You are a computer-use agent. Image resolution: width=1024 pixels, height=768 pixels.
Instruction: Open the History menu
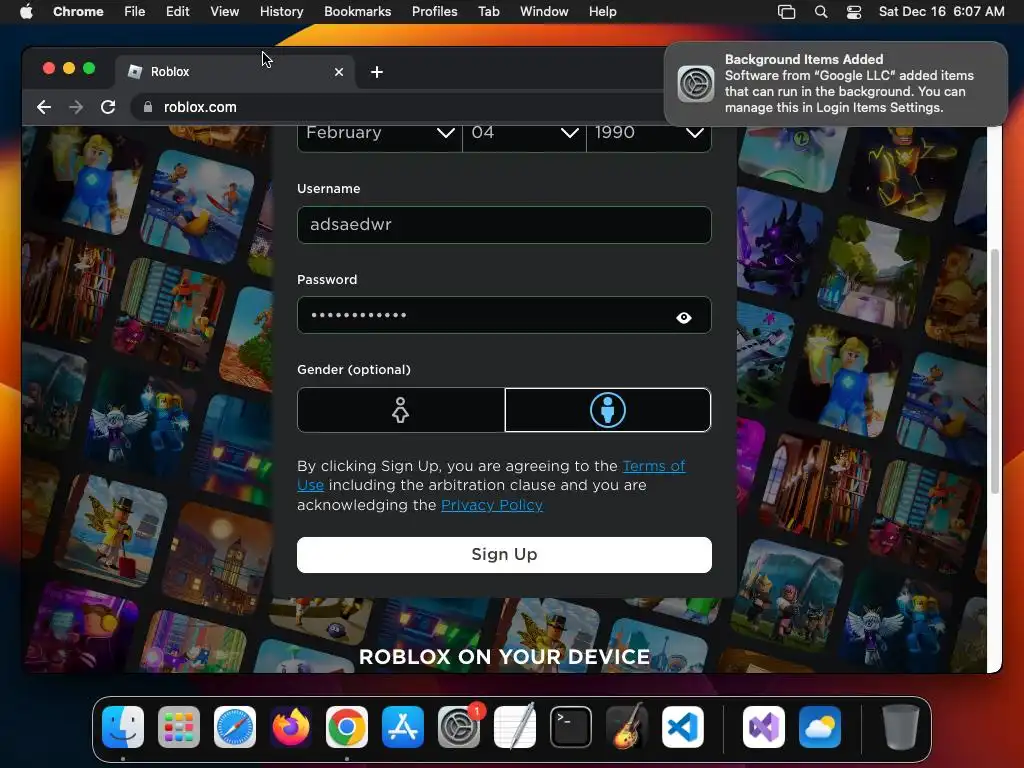pos(281,12)
